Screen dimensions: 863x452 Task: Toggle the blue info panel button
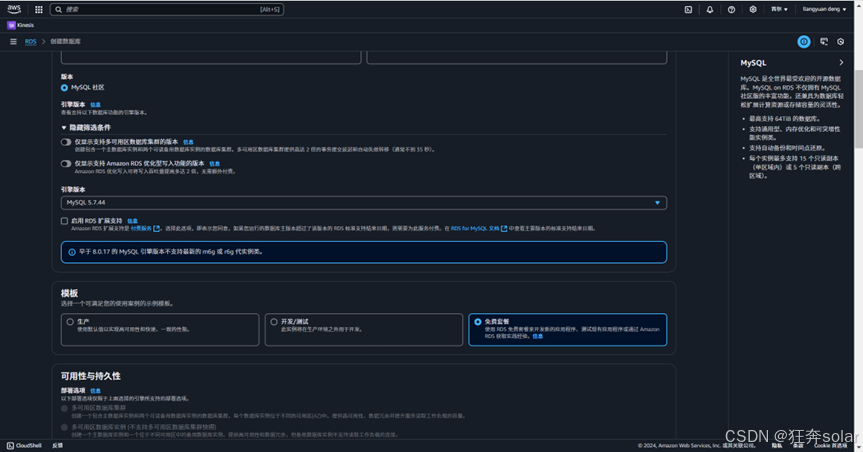[x=804, y=42]
